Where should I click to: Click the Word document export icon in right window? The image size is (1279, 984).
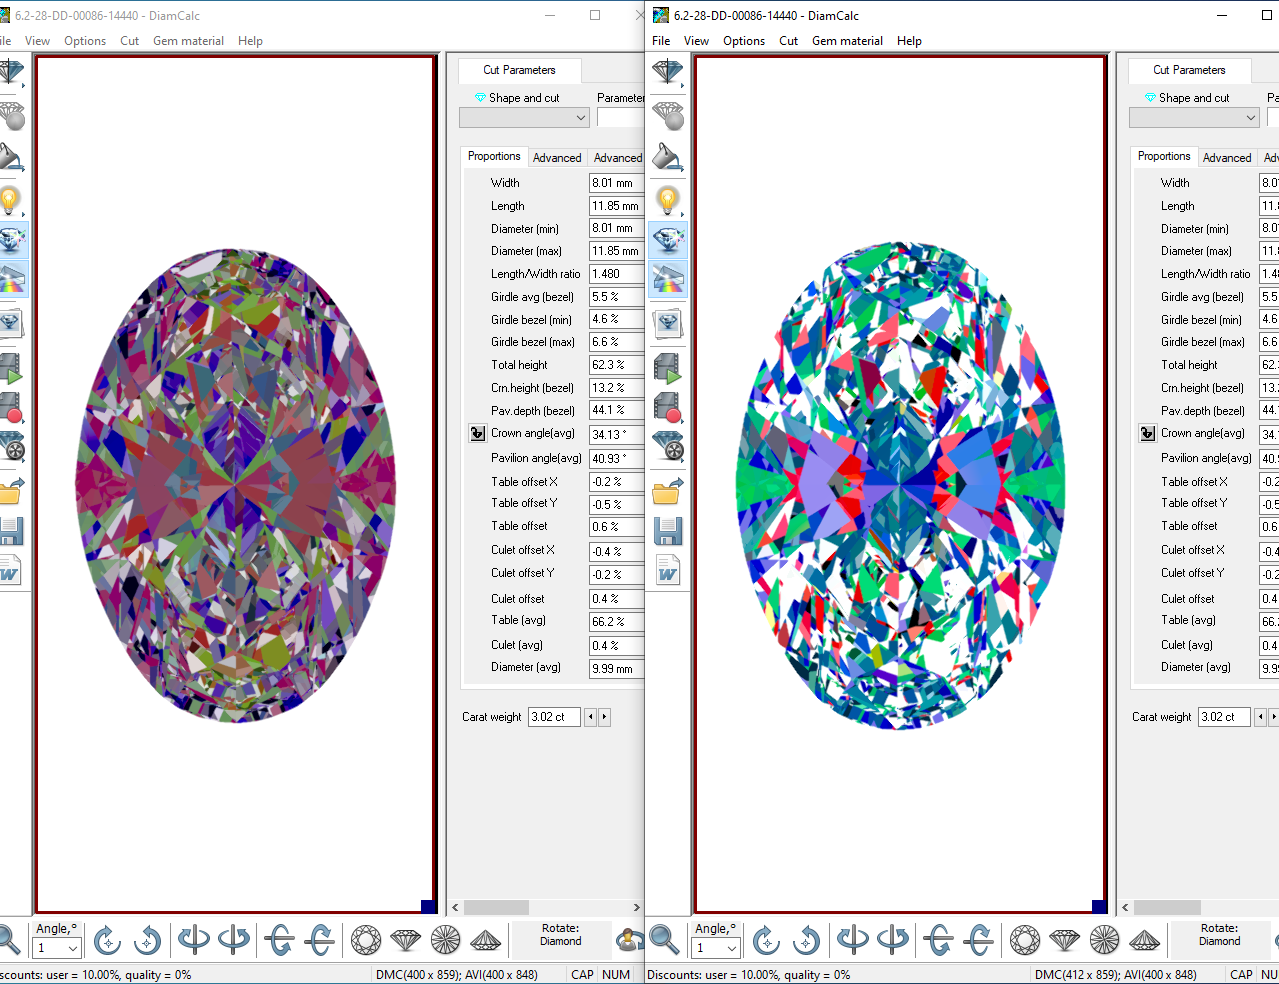[x=667, y=570]
